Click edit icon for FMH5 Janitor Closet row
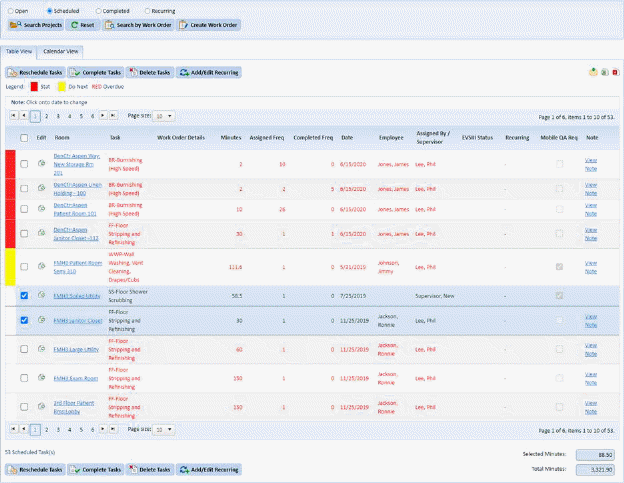The image size is (624, 483). (41, 321)
